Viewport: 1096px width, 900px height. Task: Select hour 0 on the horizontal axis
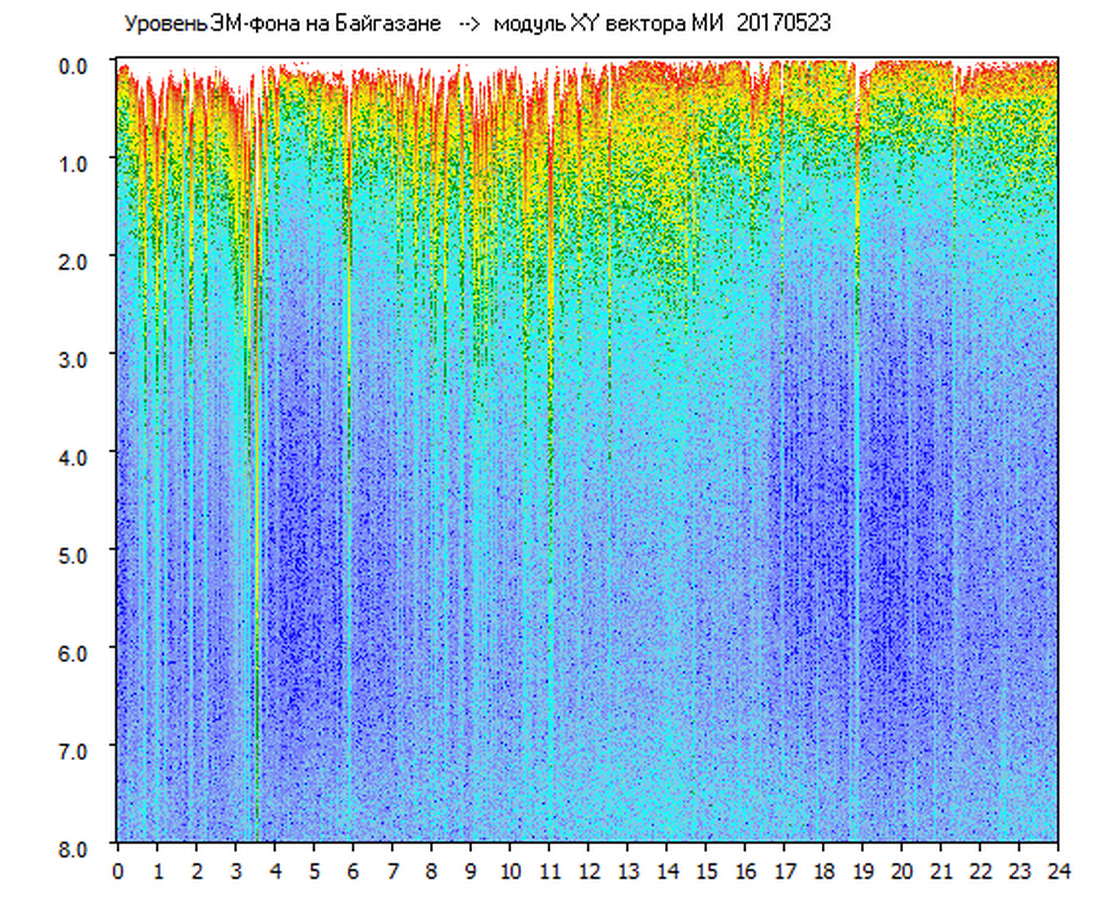(x=118, y=870)
